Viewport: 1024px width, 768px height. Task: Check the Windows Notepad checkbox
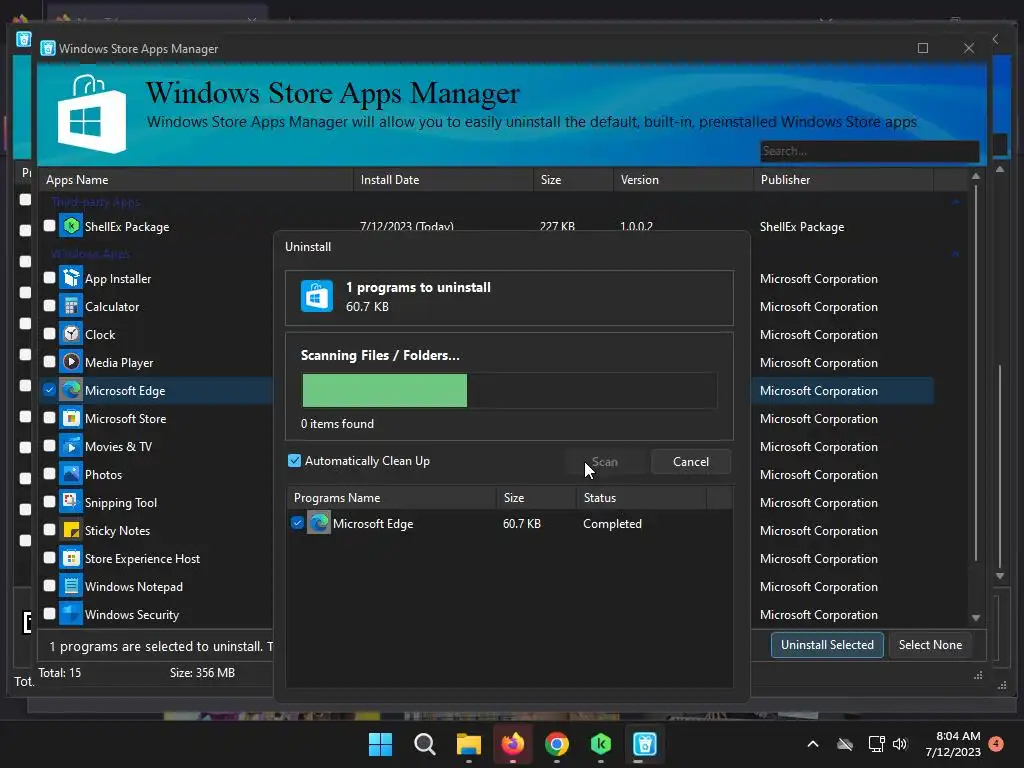tap(50, 586)
